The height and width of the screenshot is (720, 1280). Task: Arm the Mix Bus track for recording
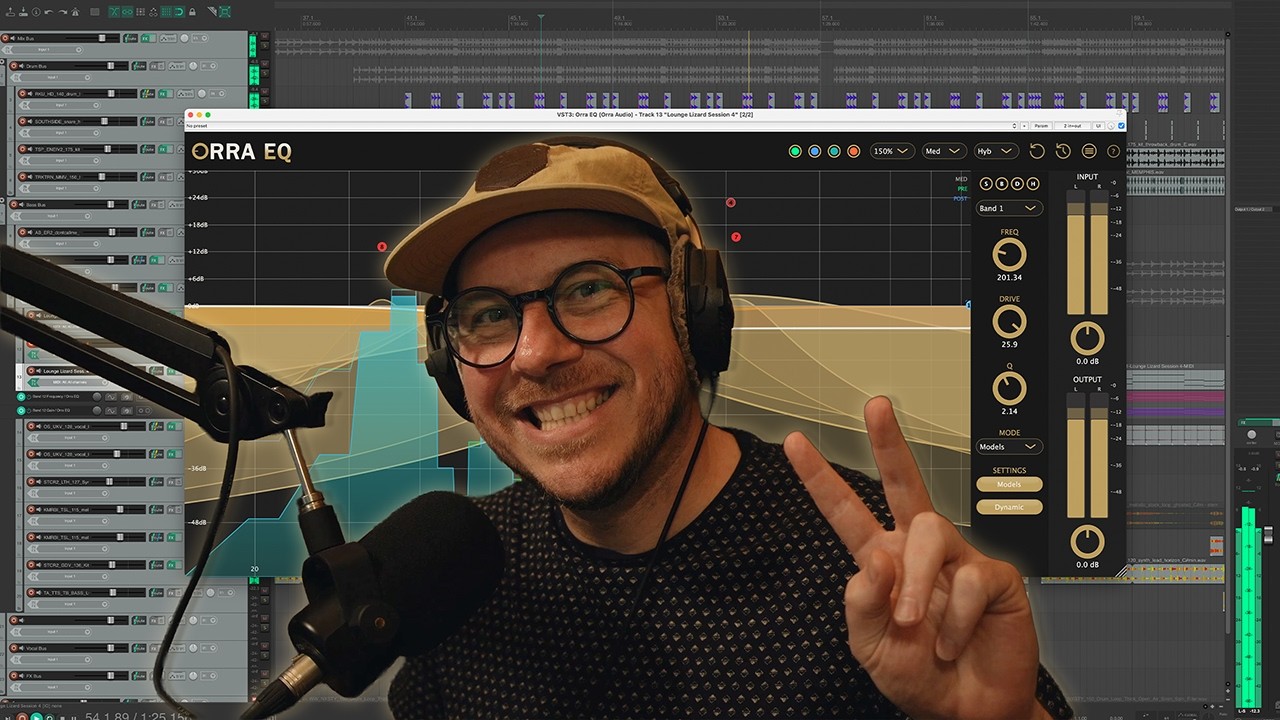click(x=5, y=38)
